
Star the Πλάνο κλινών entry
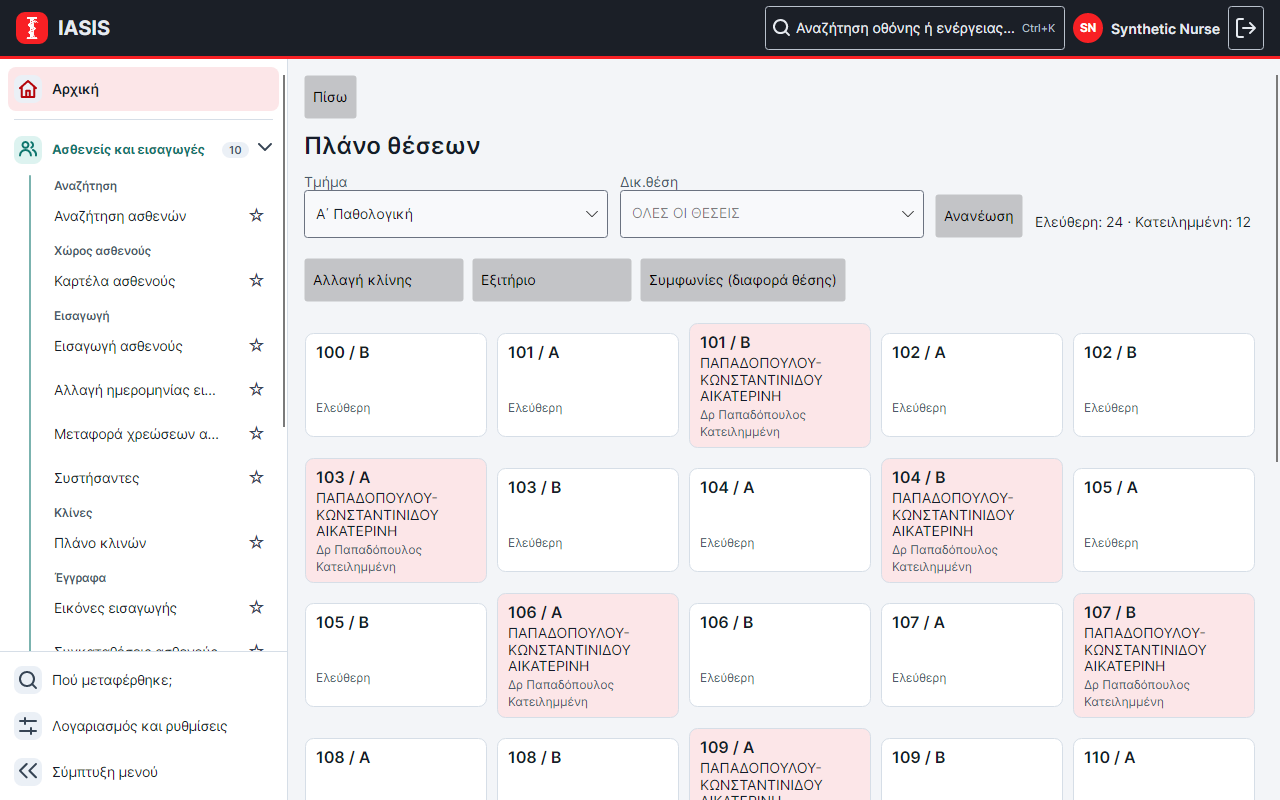tap(256, 542)
